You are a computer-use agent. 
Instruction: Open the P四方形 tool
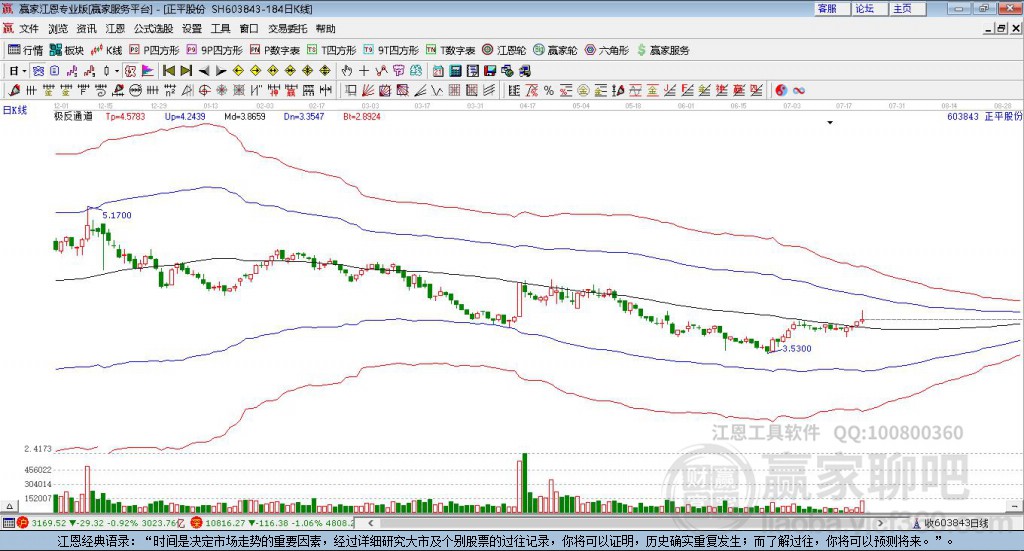pos(154,50)
